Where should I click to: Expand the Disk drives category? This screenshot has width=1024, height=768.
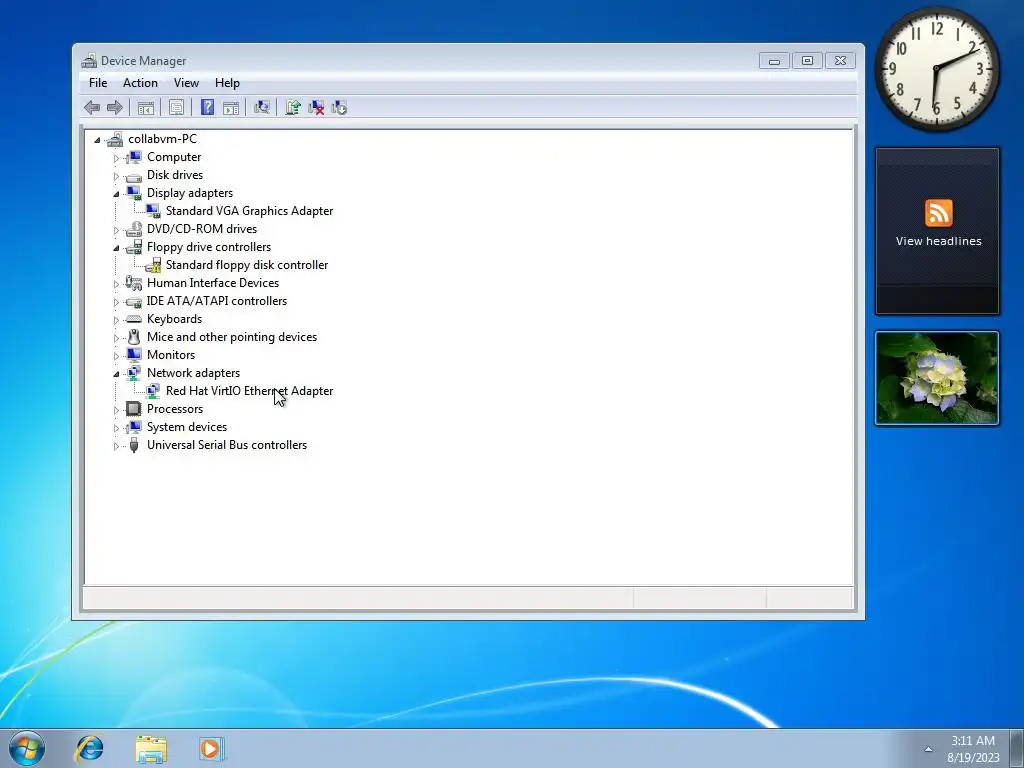[116, 176]
